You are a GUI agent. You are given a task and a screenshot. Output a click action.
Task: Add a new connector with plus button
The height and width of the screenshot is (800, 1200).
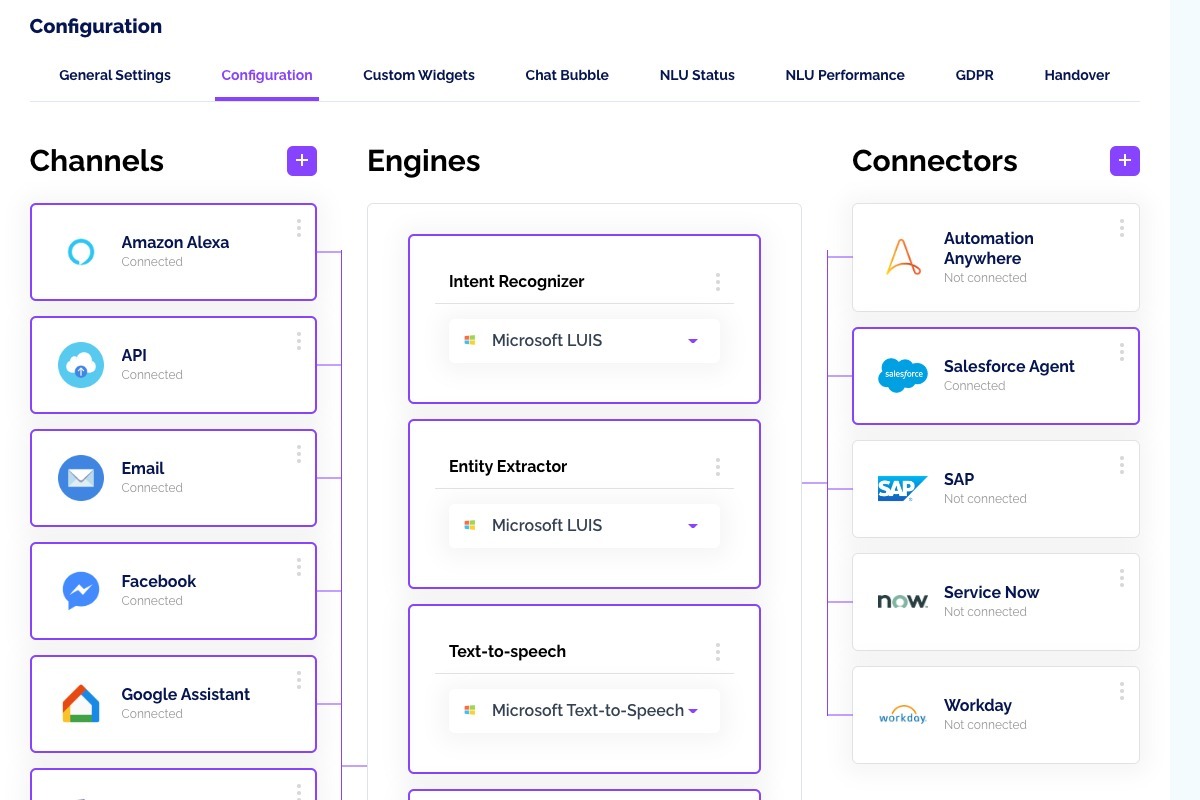click(x=1125, y=161)
